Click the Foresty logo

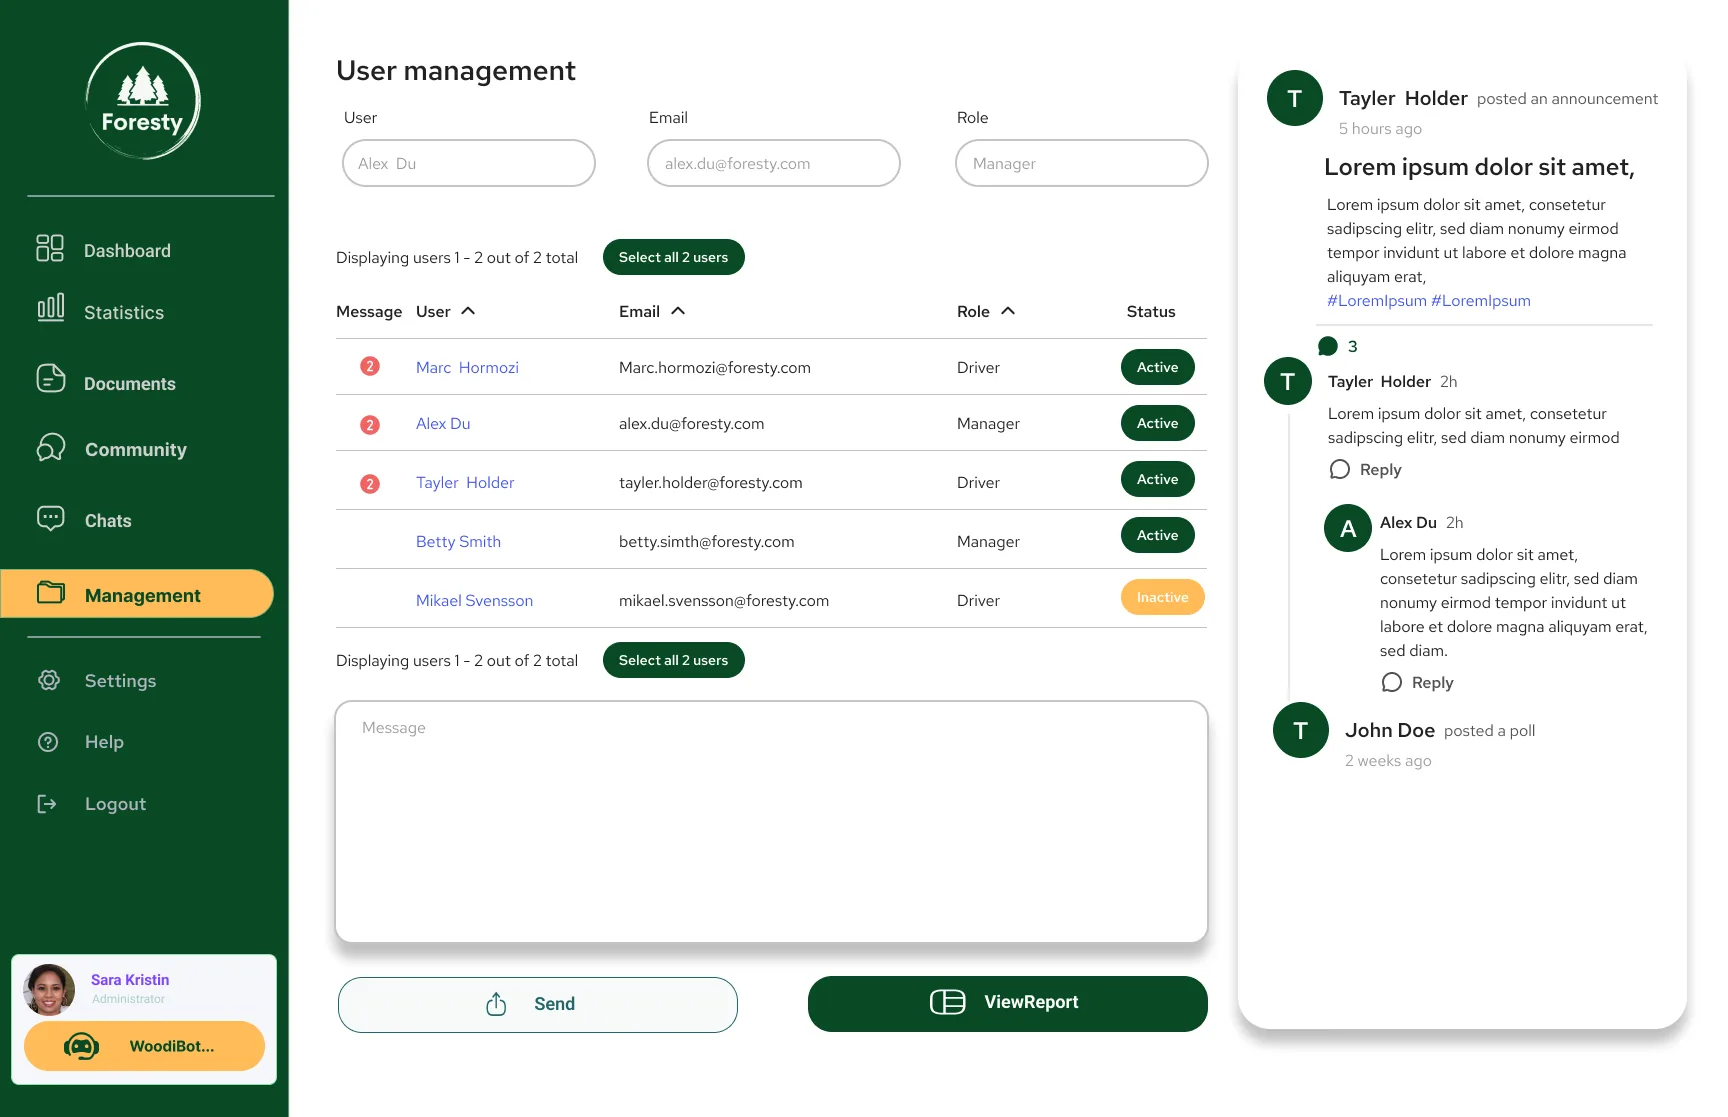click(143, 101)
